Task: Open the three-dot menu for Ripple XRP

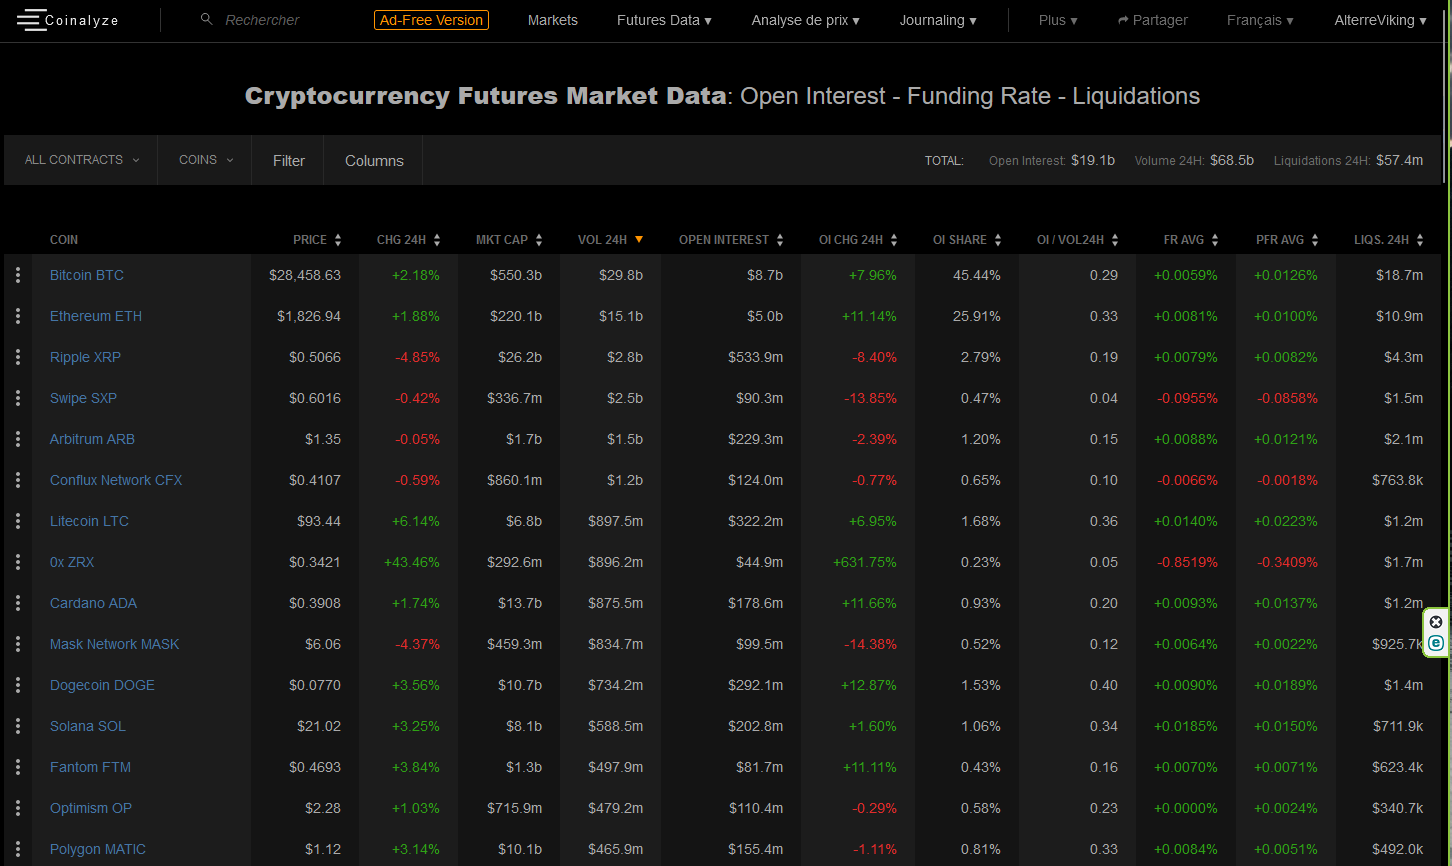Action: point(18,357)
